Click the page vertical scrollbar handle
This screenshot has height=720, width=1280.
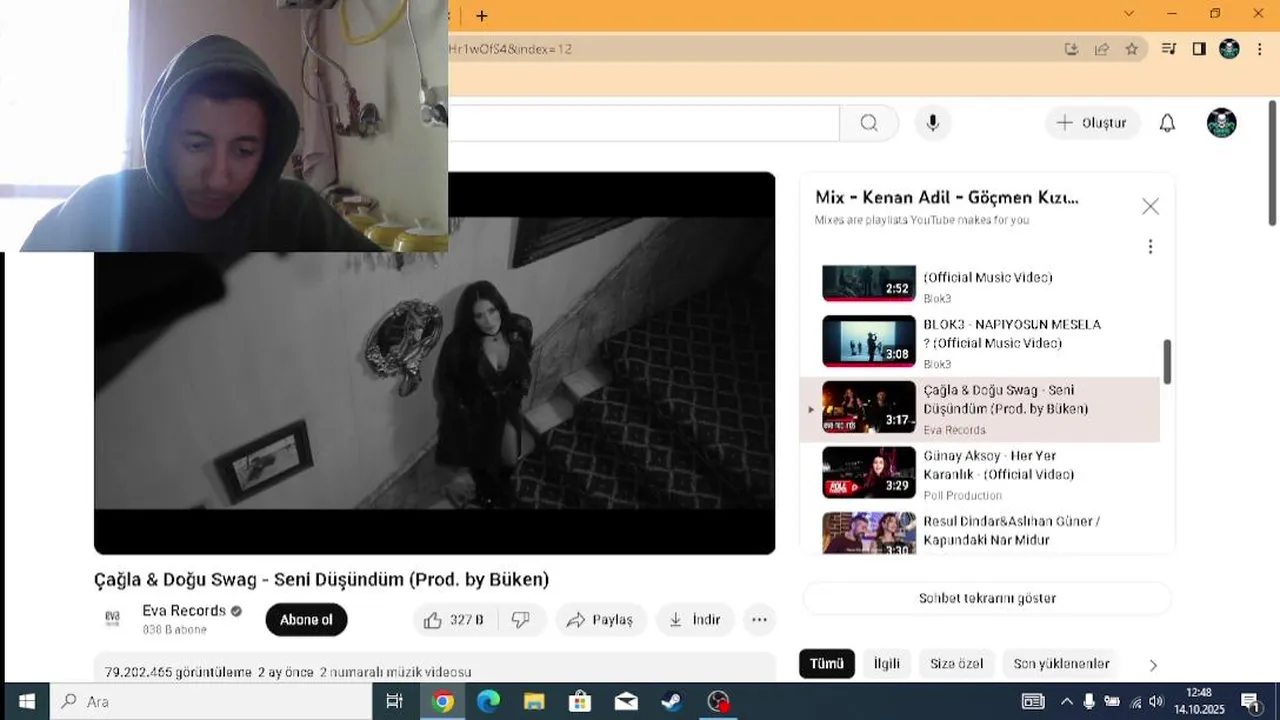click(1273, 163)
